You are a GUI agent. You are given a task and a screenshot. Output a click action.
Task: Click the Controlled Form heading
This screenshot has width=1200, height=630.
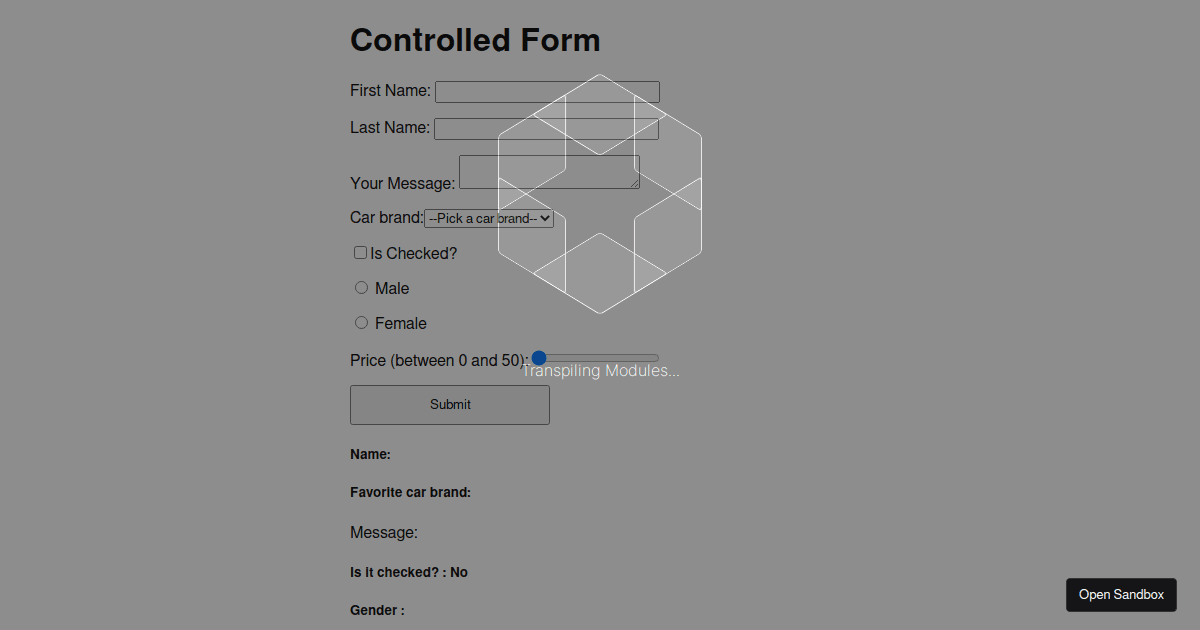[x=475, y=40]
